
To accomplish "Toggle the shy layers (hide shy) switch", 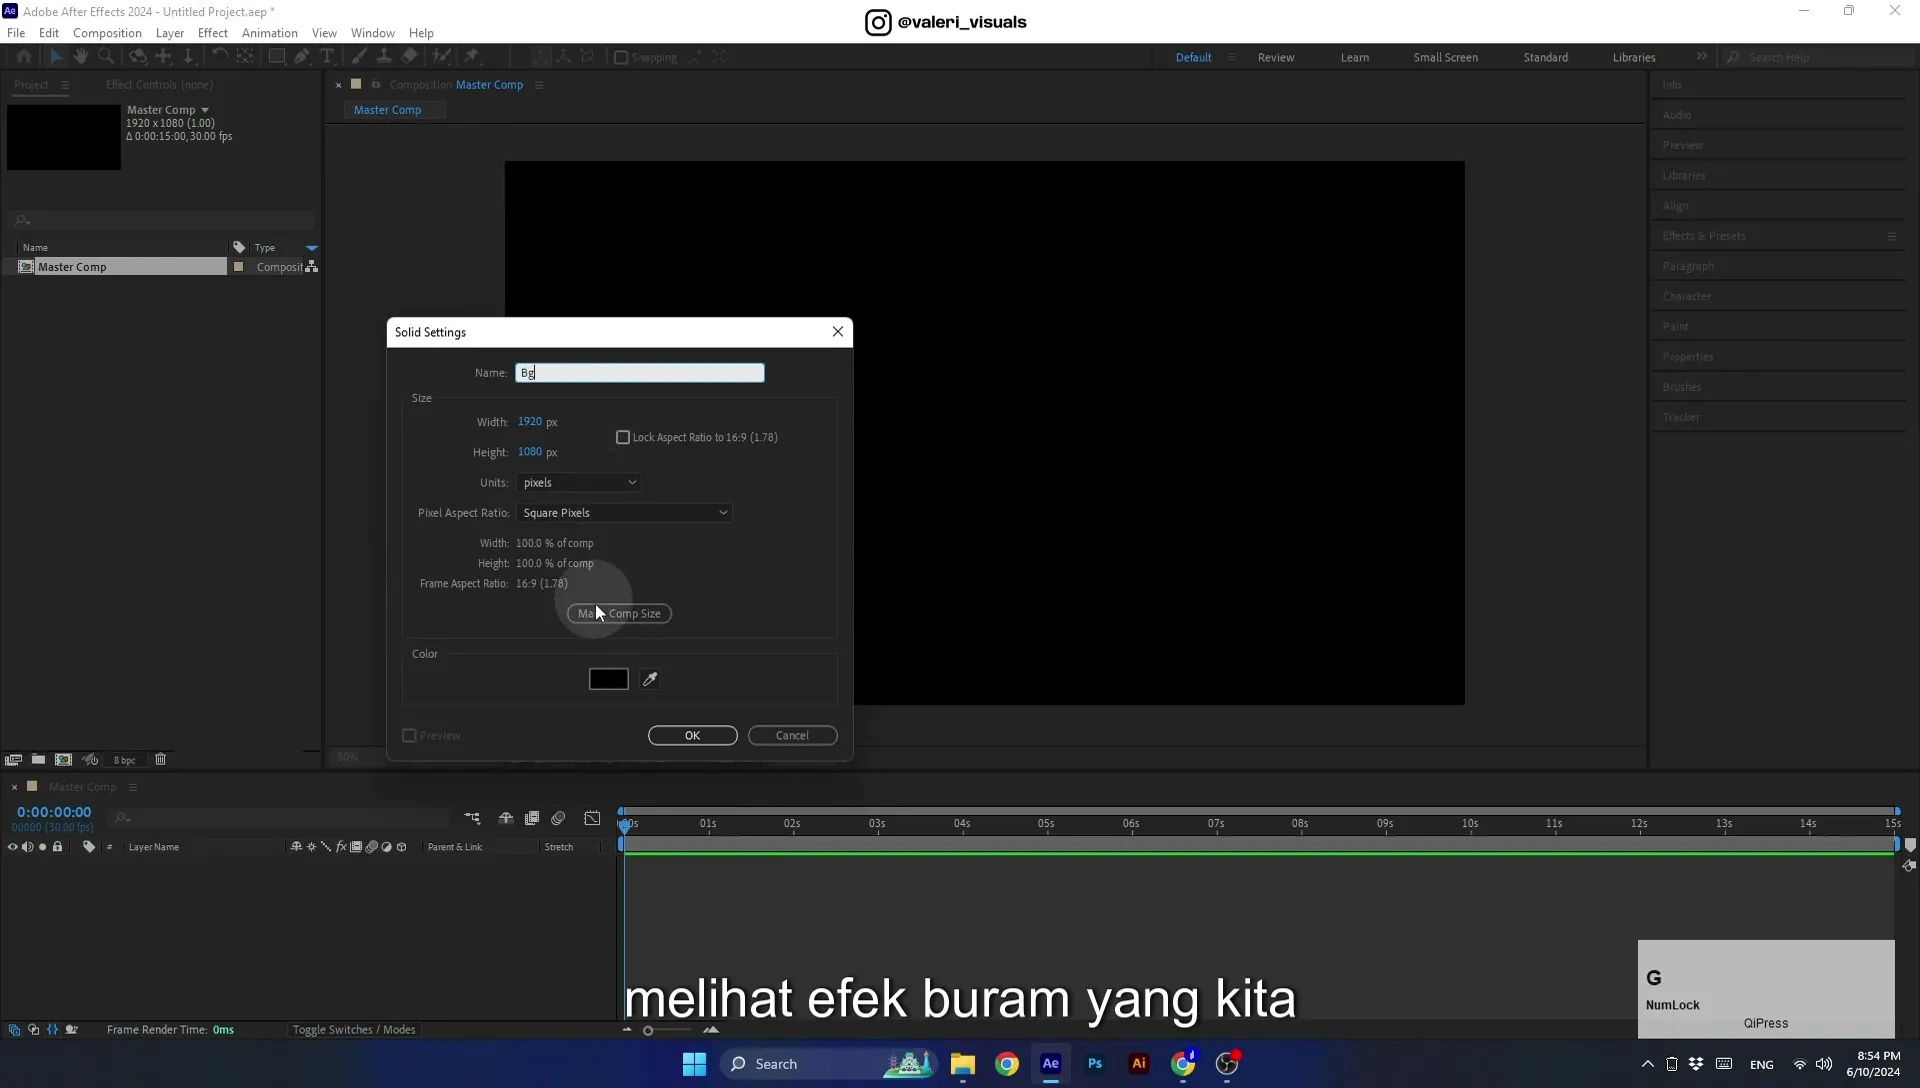I will (x=506, y=818).
